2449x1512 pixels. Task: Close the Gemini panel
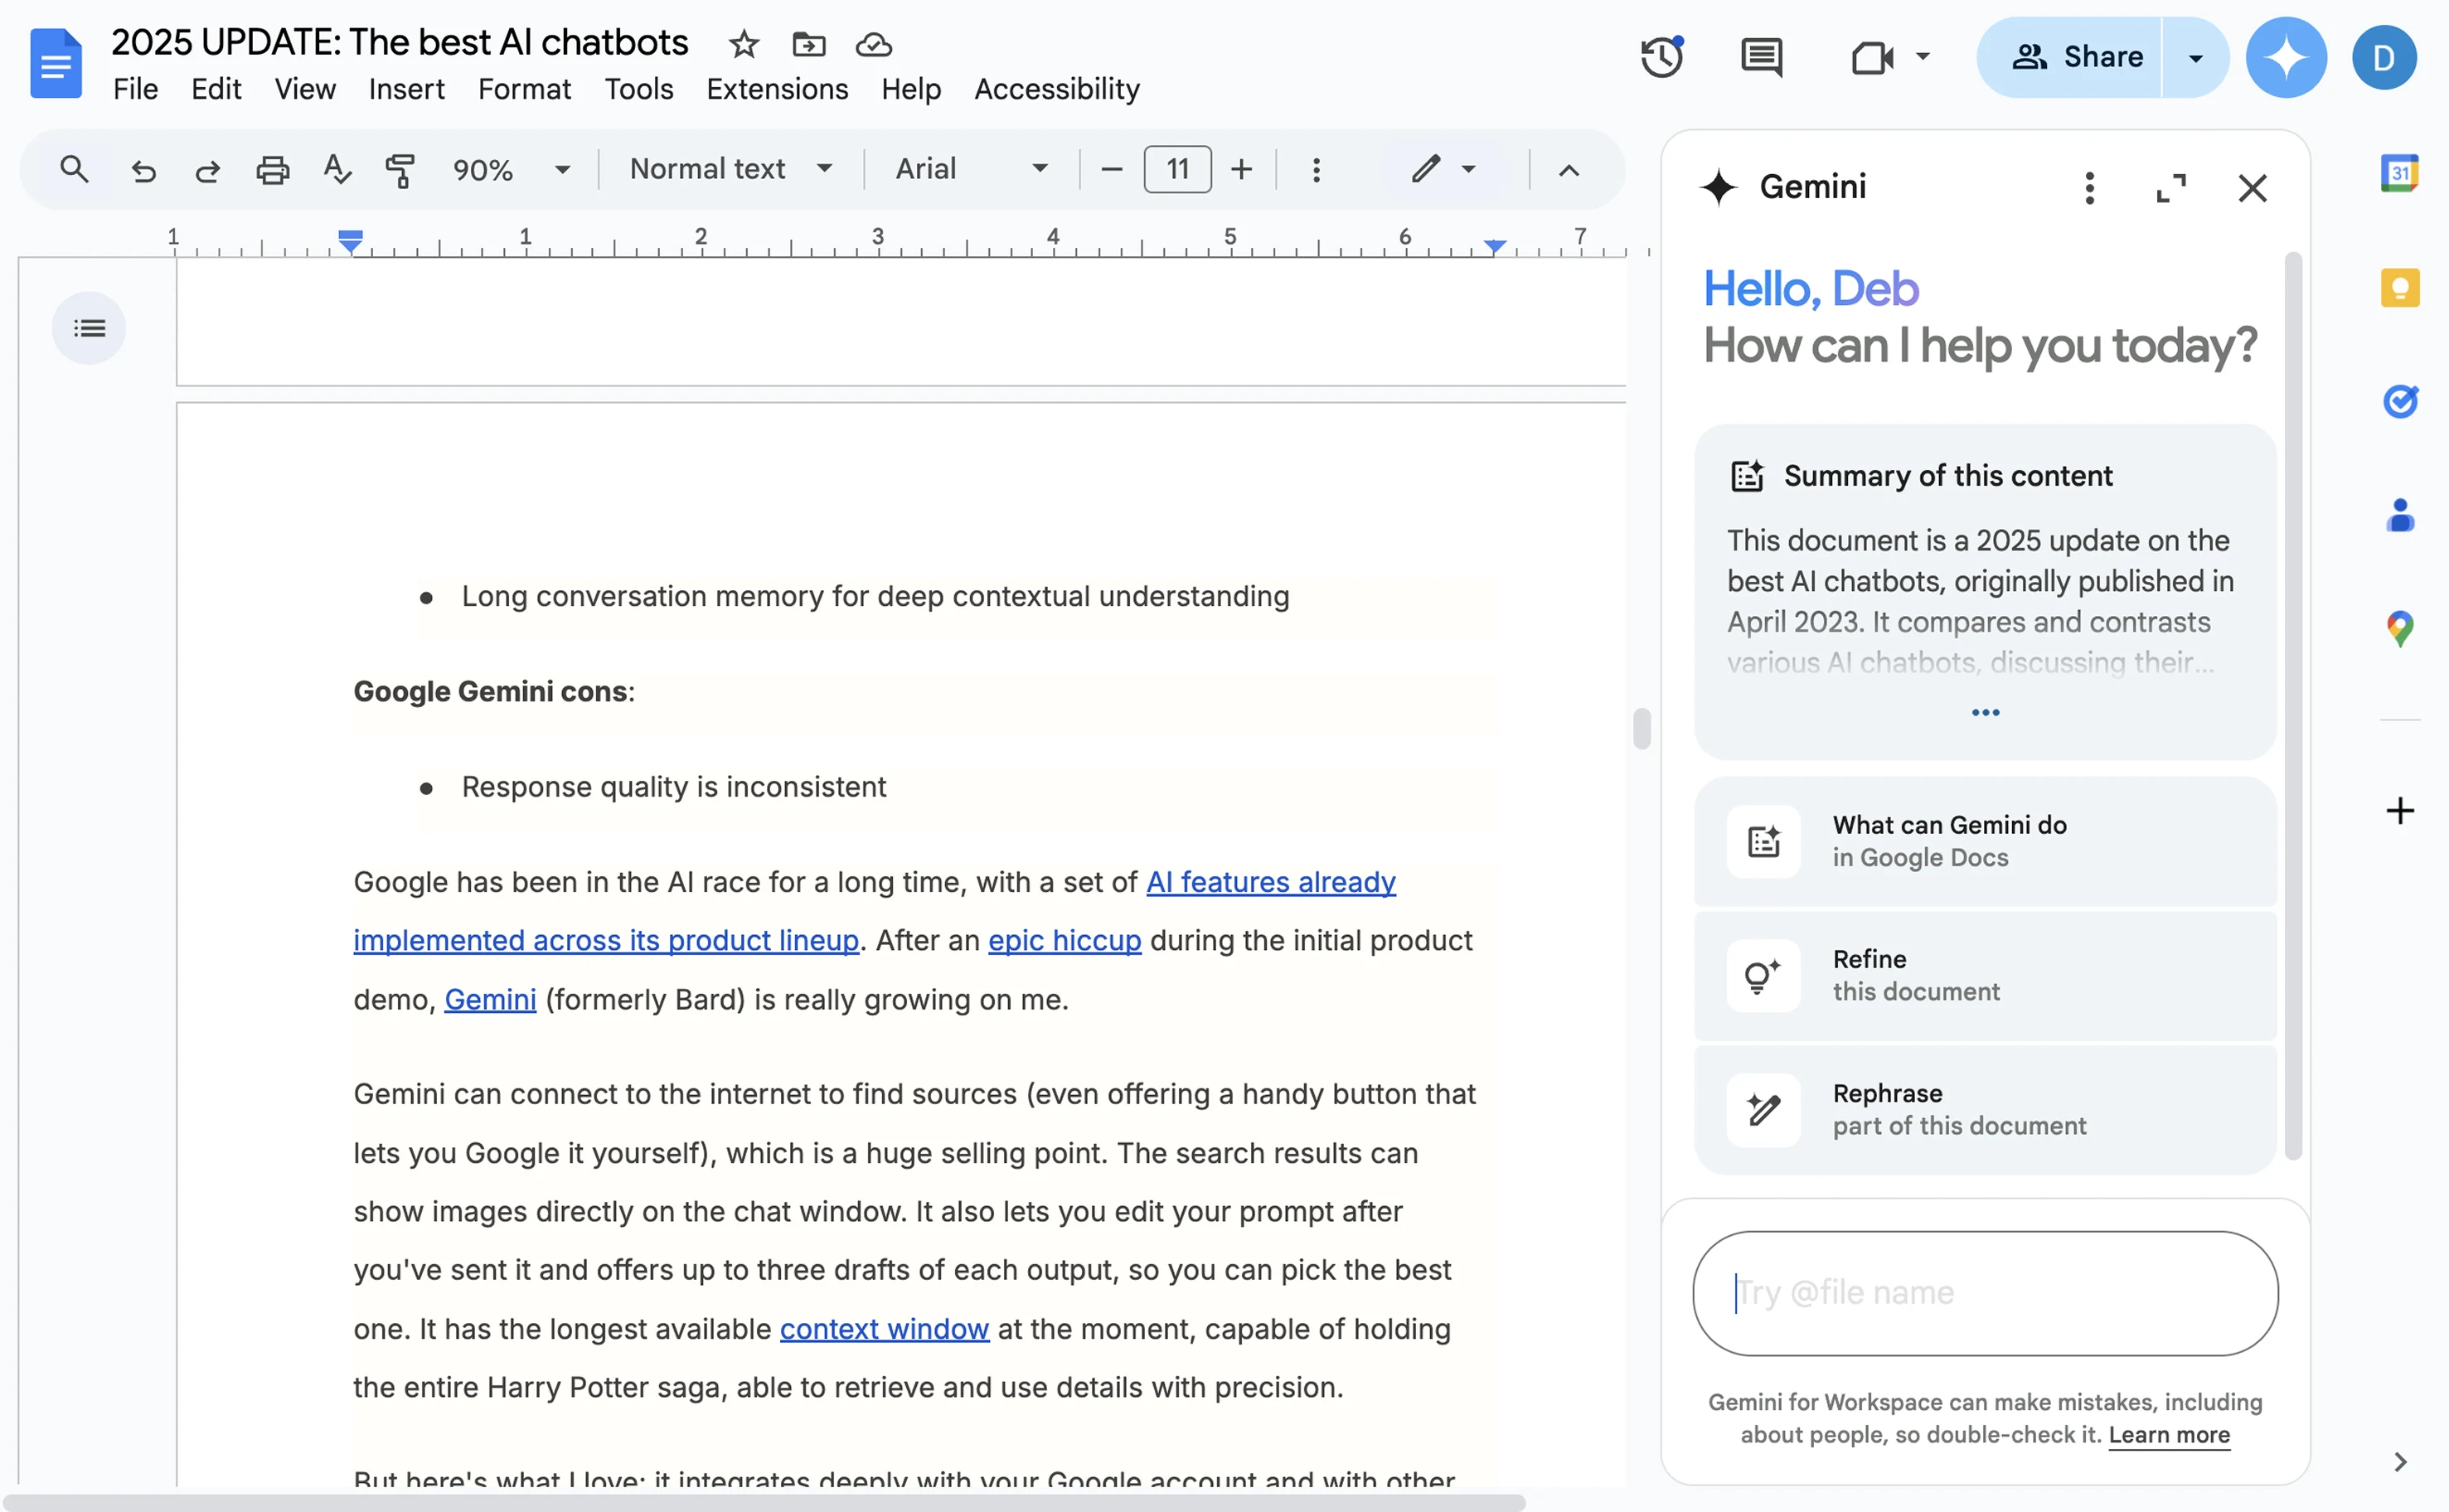click(x=2251, y=187)
